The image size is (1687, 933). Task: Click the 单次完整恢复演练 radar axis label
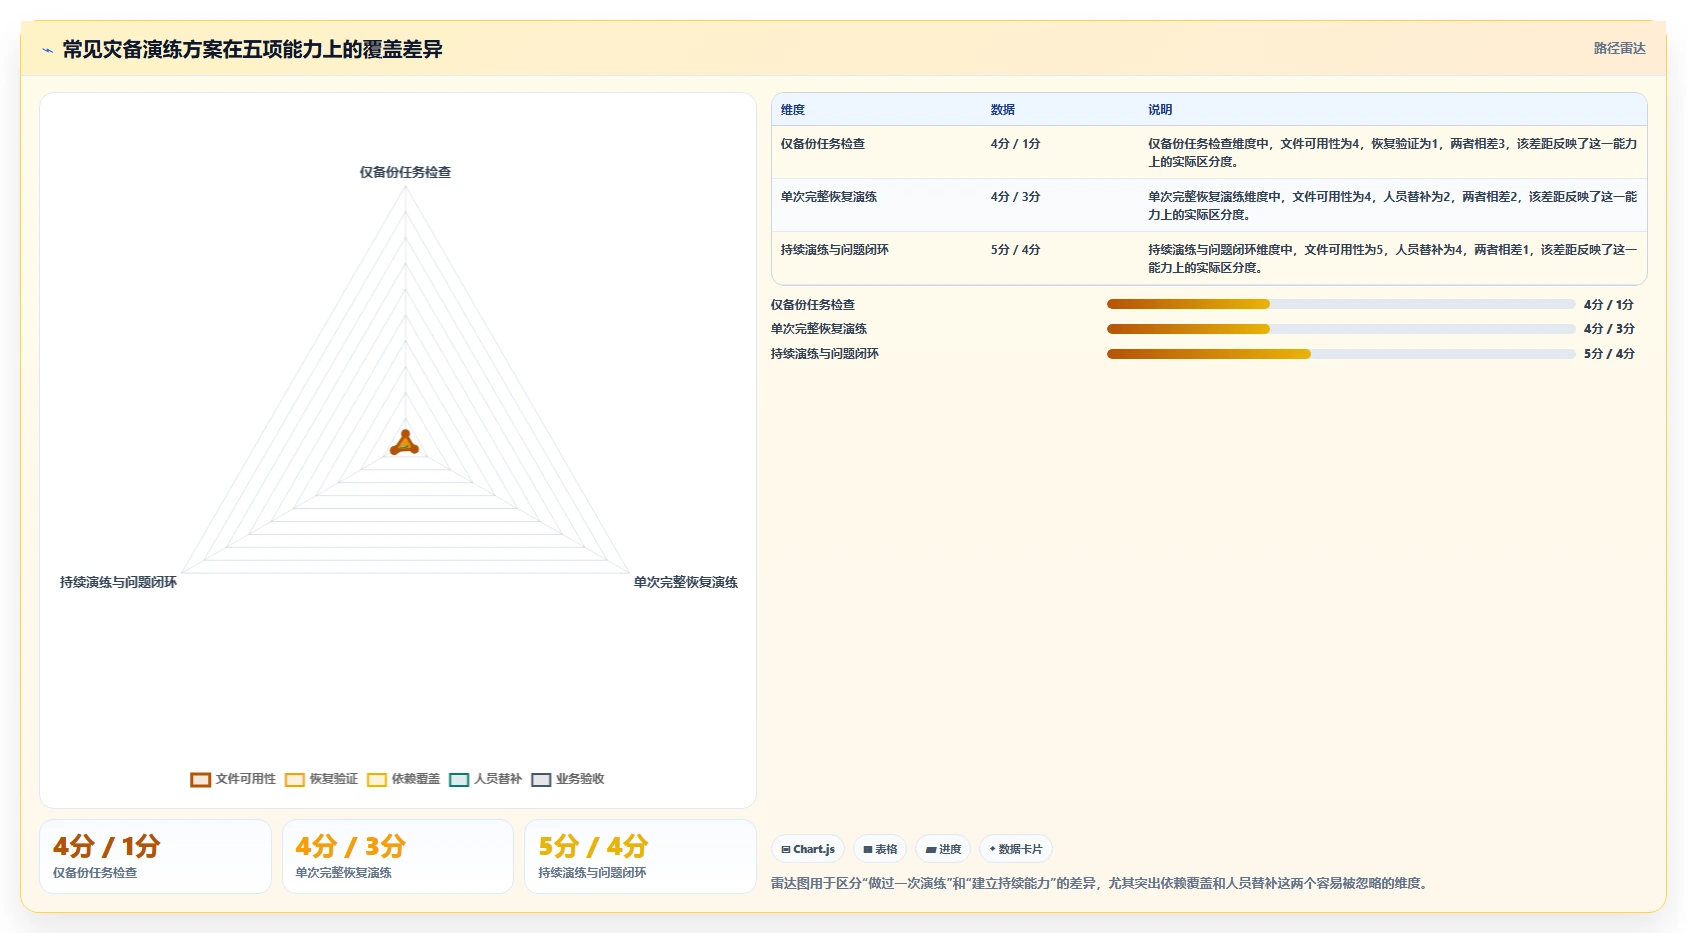686,582
